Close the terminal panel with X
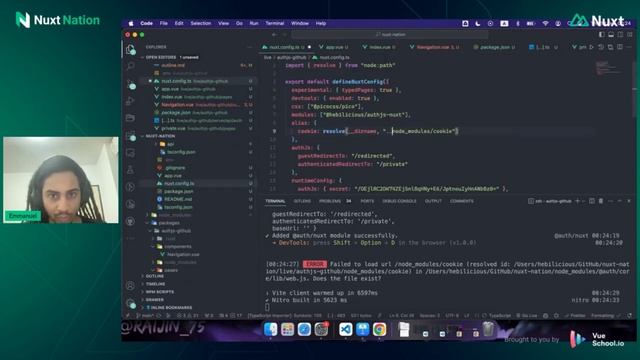Screen dimensions: 640x360 click(629, 201)
